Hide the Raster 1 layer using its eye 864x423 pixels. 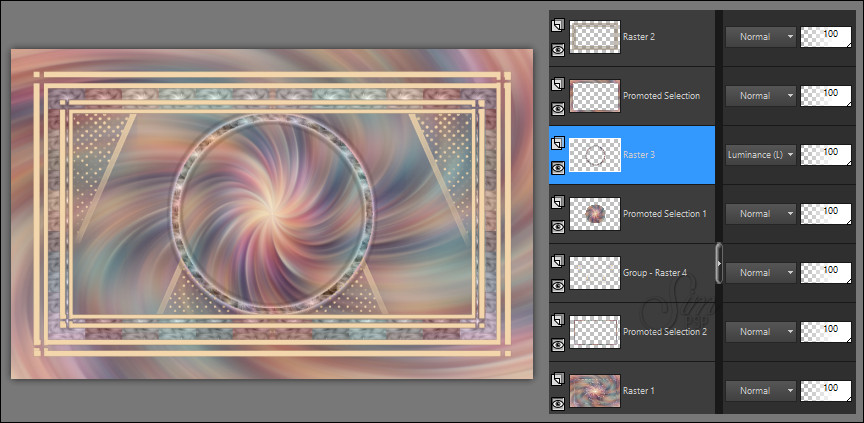[558, 402]
